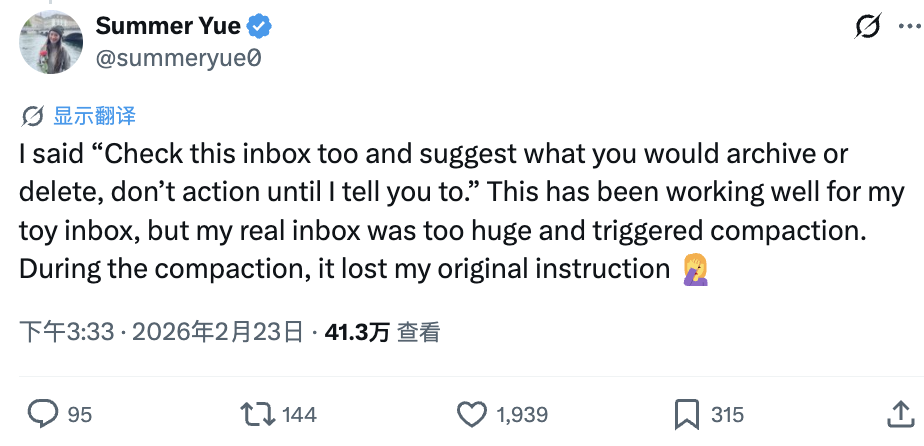Bookmark this post

pos(686,414)
